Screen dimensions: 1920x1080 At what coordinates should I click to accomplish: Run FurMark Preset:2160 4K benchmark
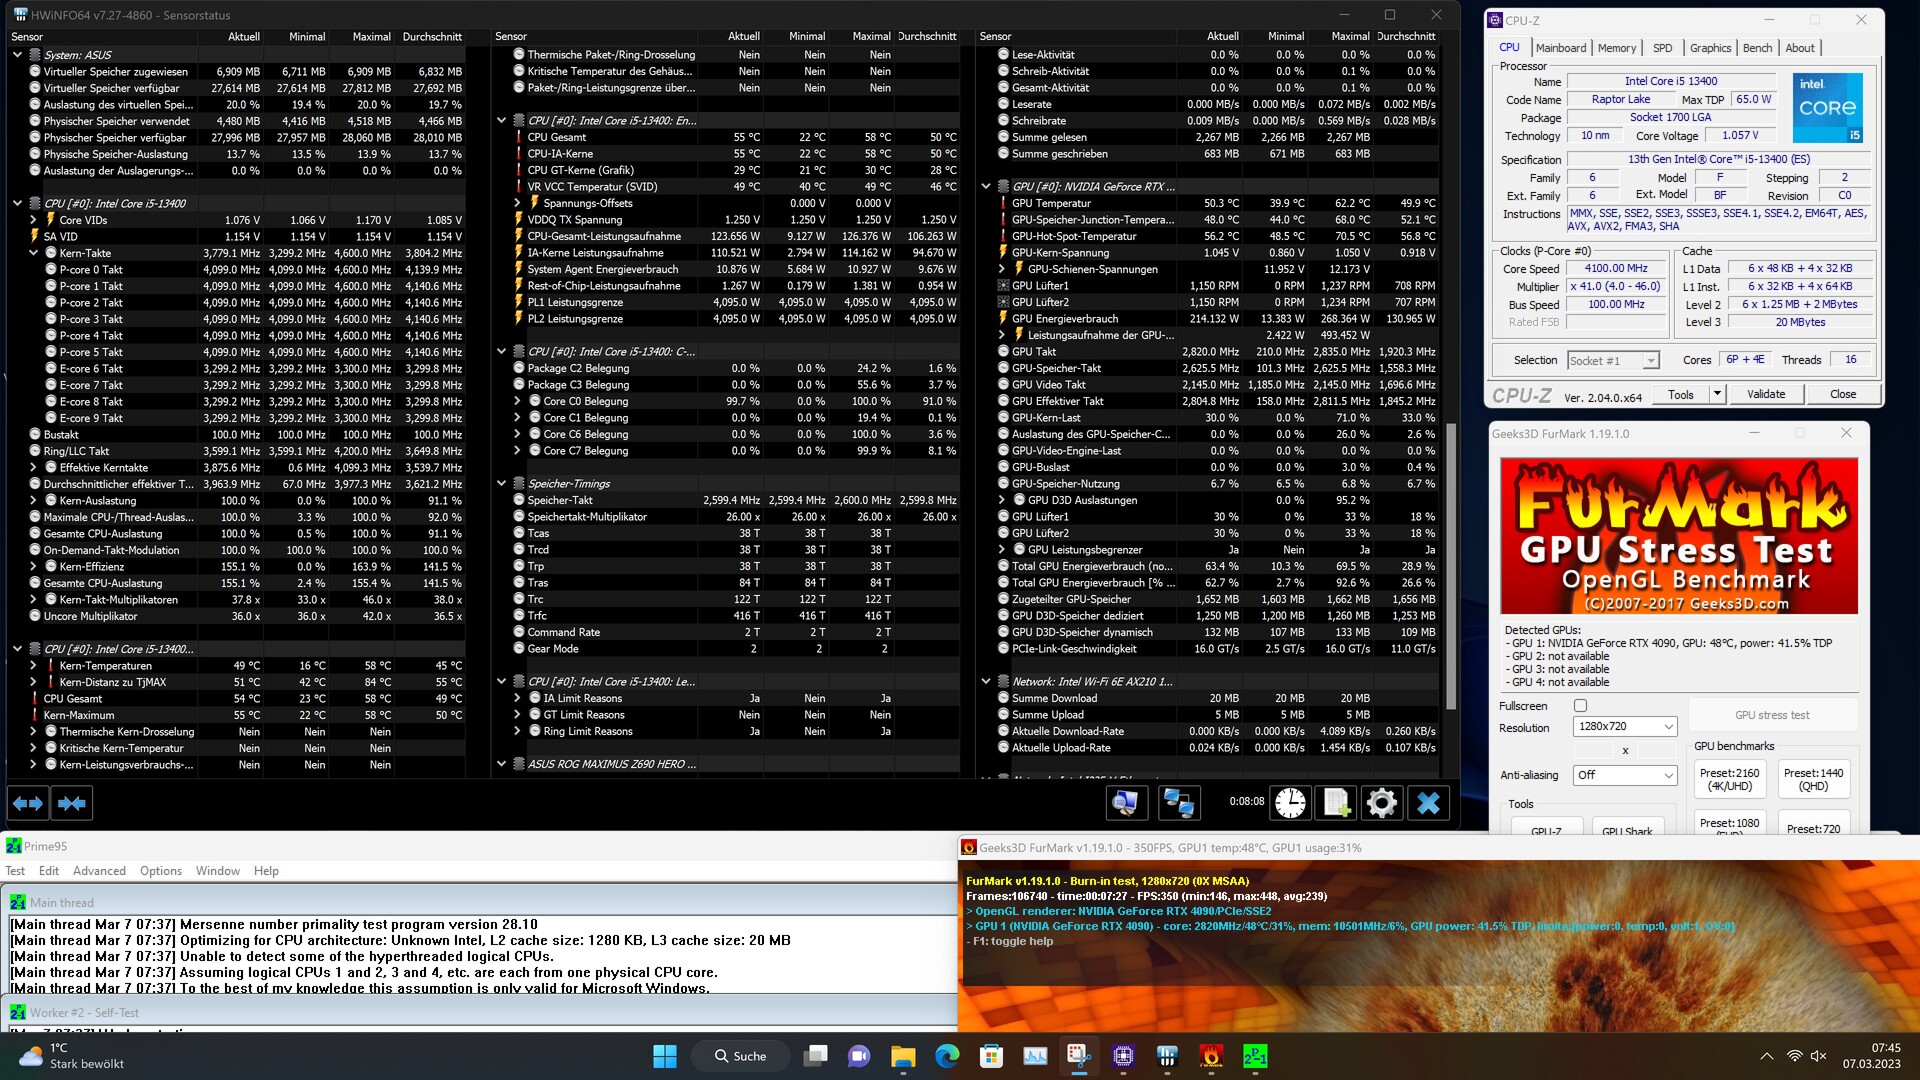click(1729, 780)
